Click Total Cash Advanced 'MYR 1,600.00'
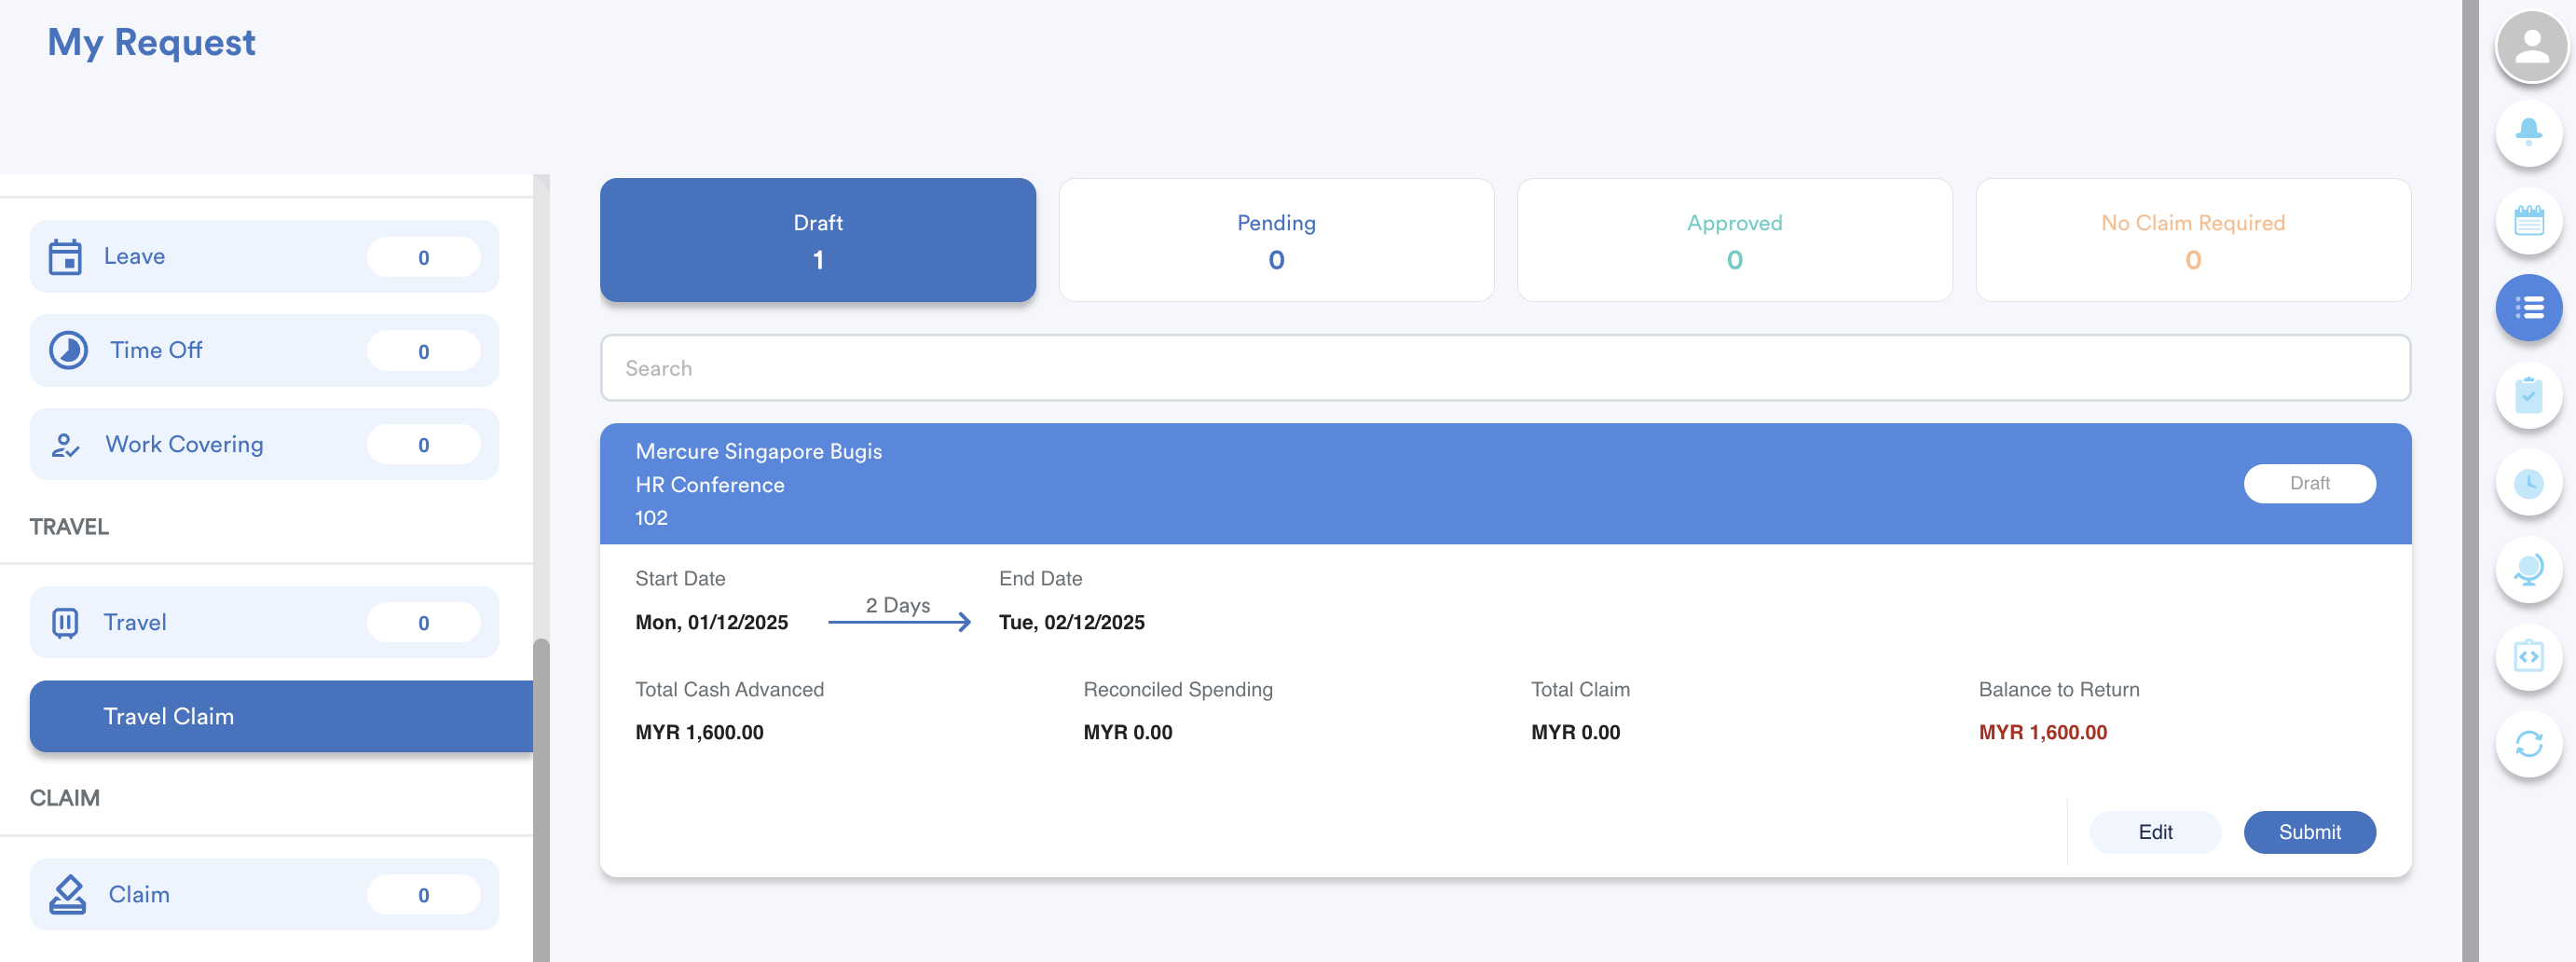This screenshot has width=2576, height=962. pos(699,733)
